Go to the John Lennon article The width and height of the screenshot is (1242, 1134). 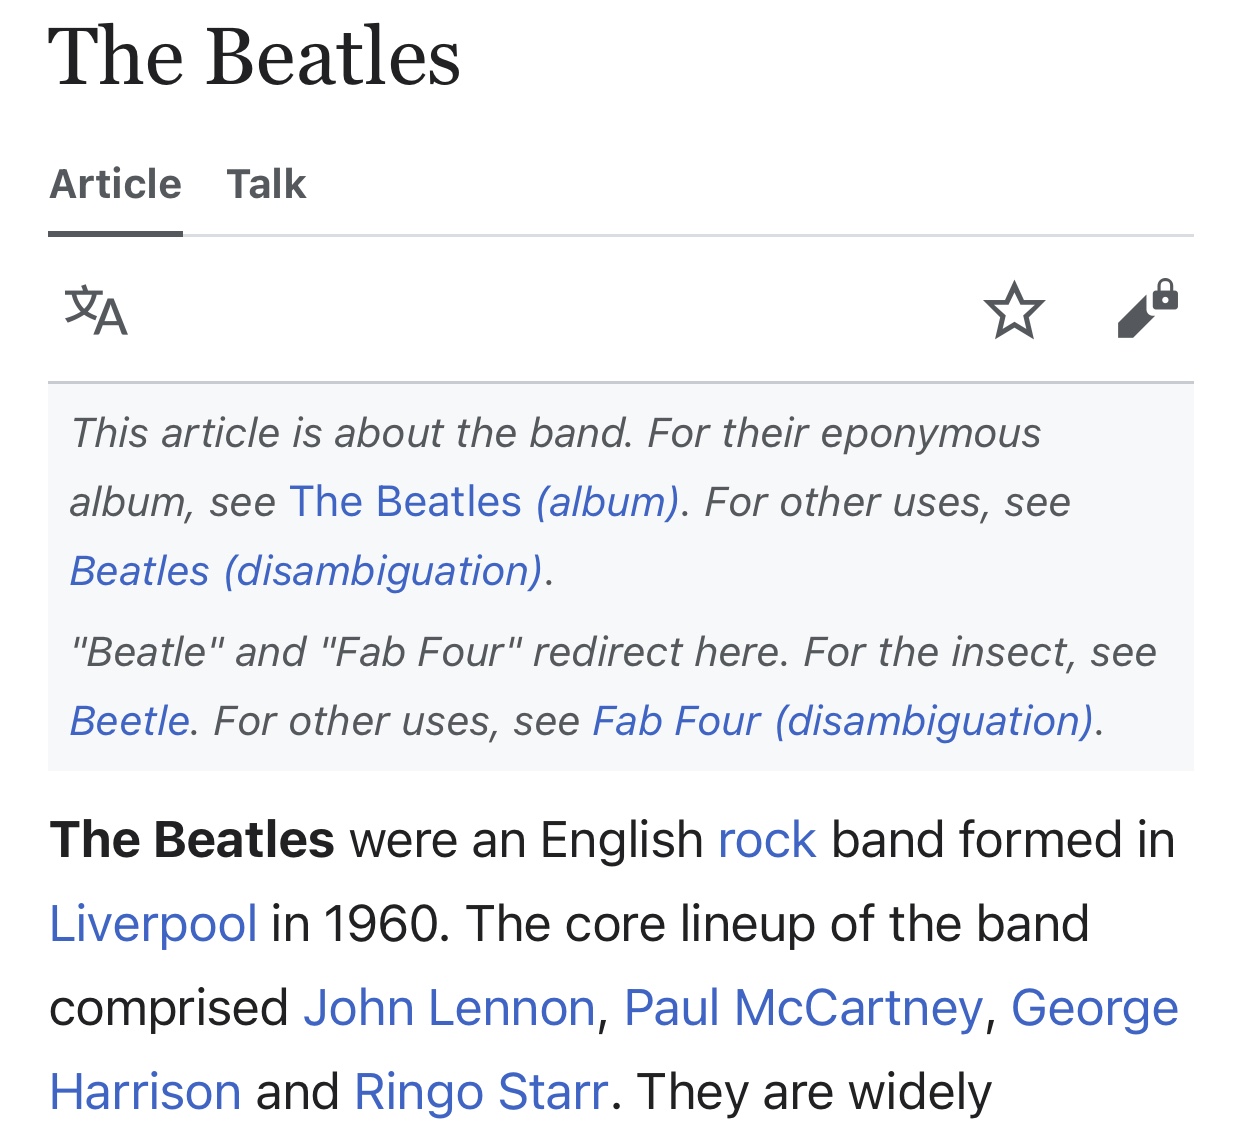450,1008
